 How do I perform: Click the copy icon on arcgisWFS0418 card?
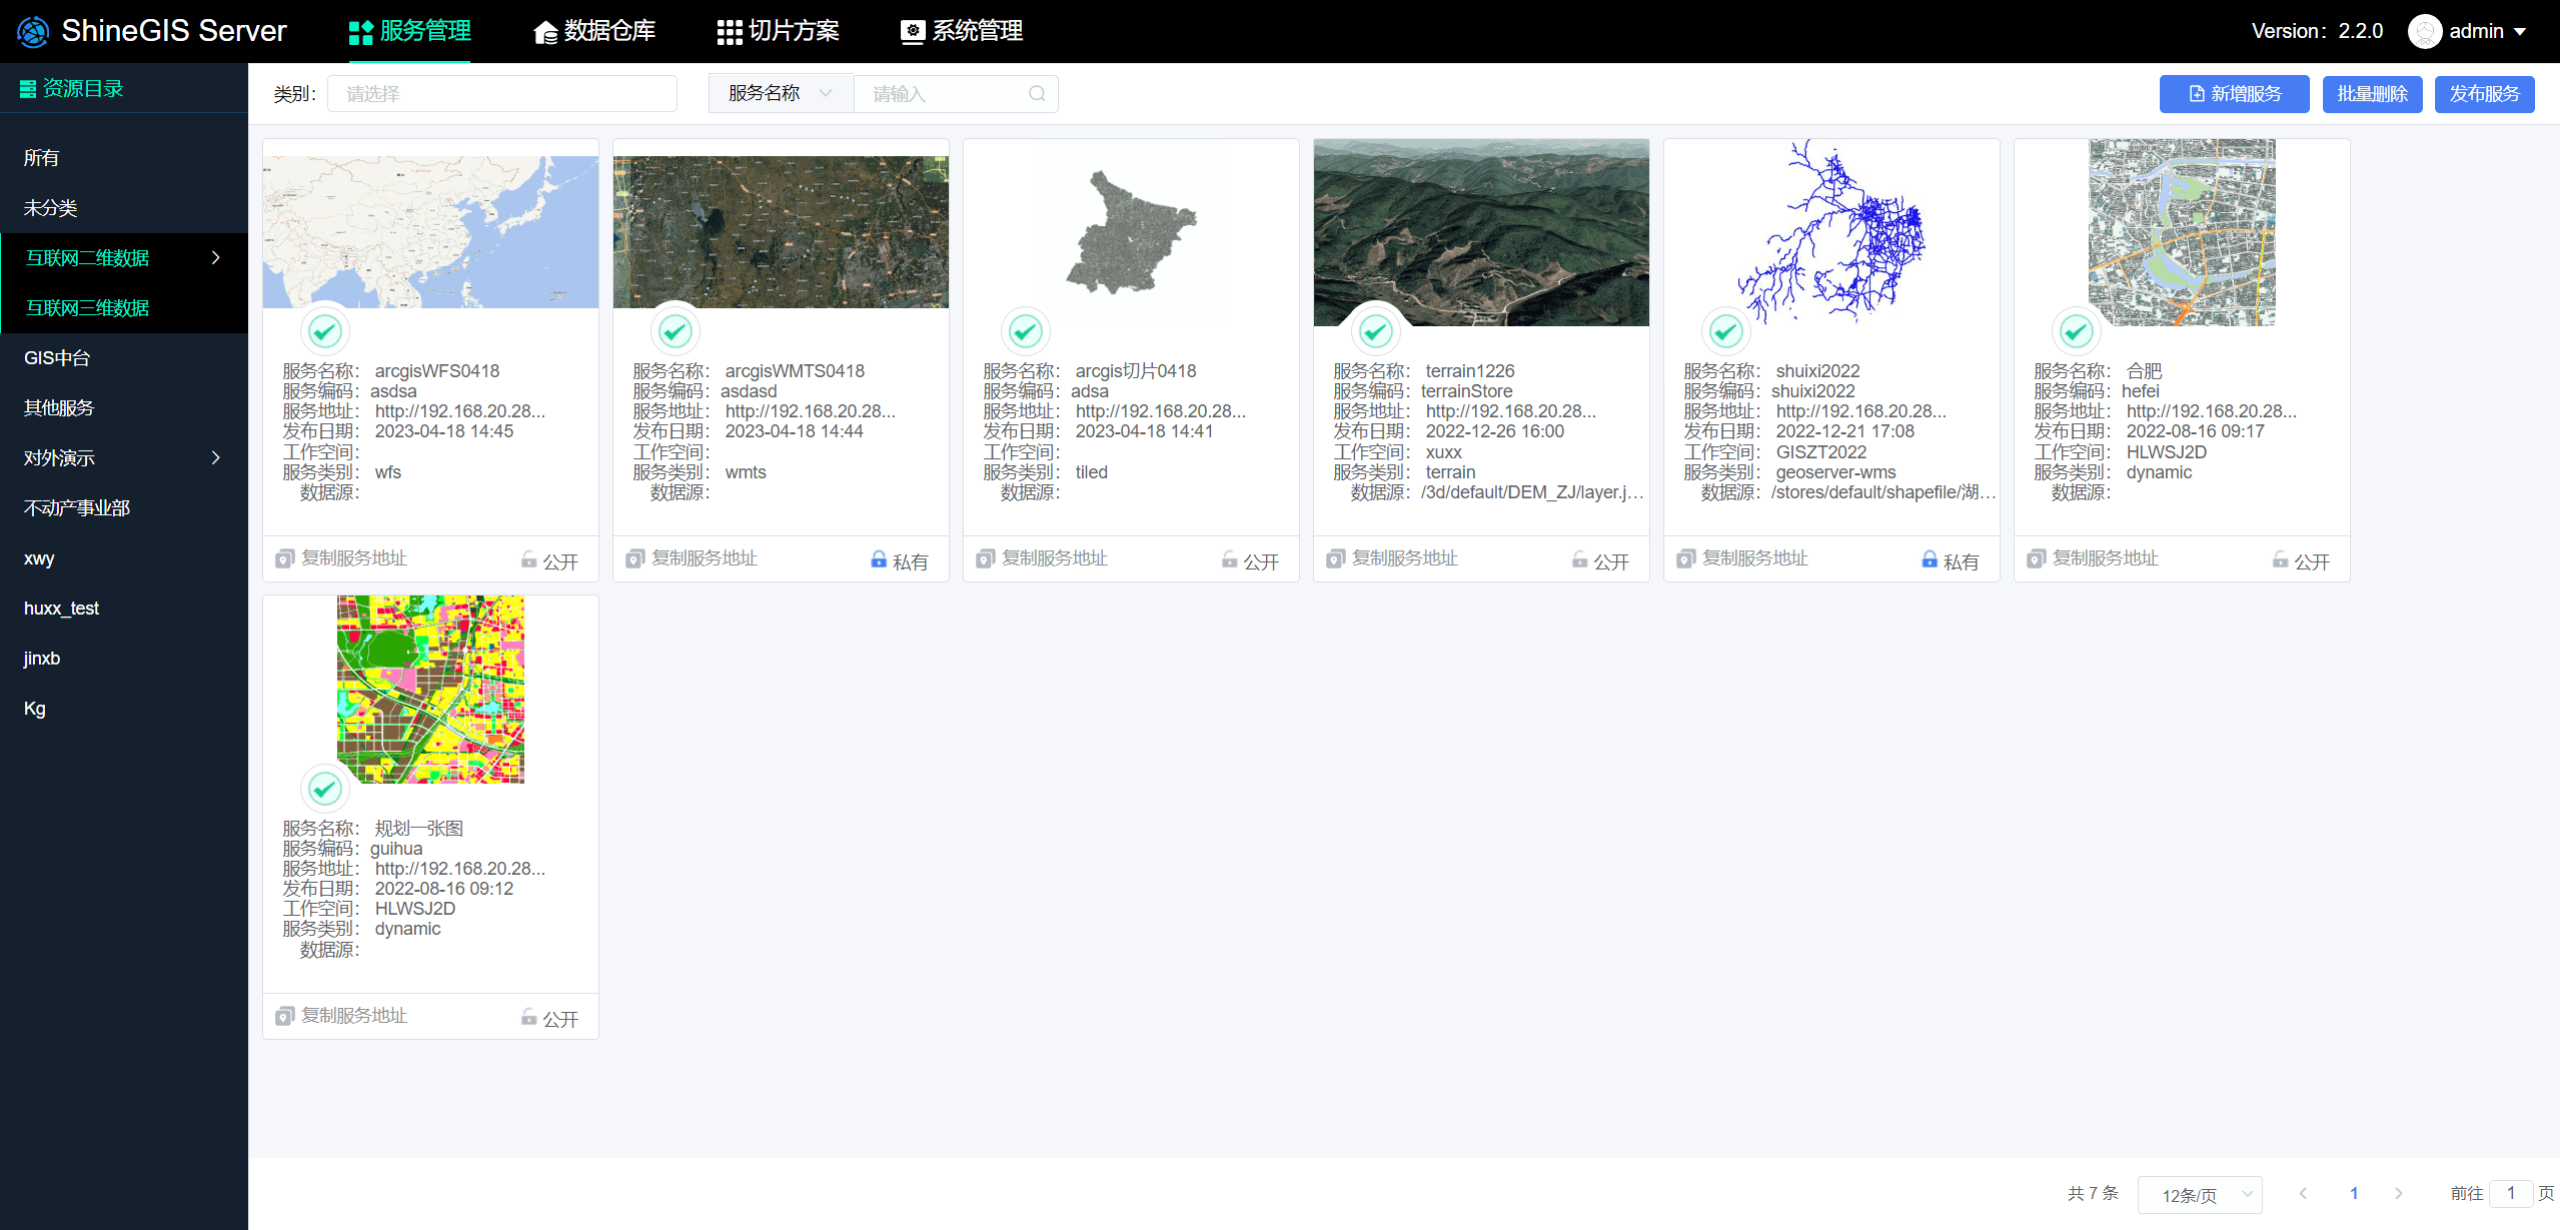click(x=285, y=559)
